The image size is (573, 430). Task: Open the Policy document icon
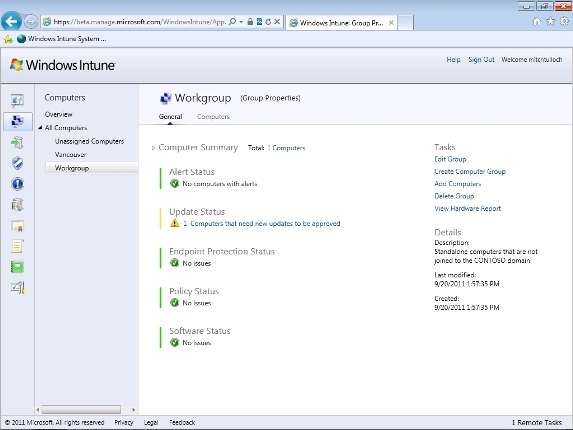pyautogui.click(x=17, y=246)
